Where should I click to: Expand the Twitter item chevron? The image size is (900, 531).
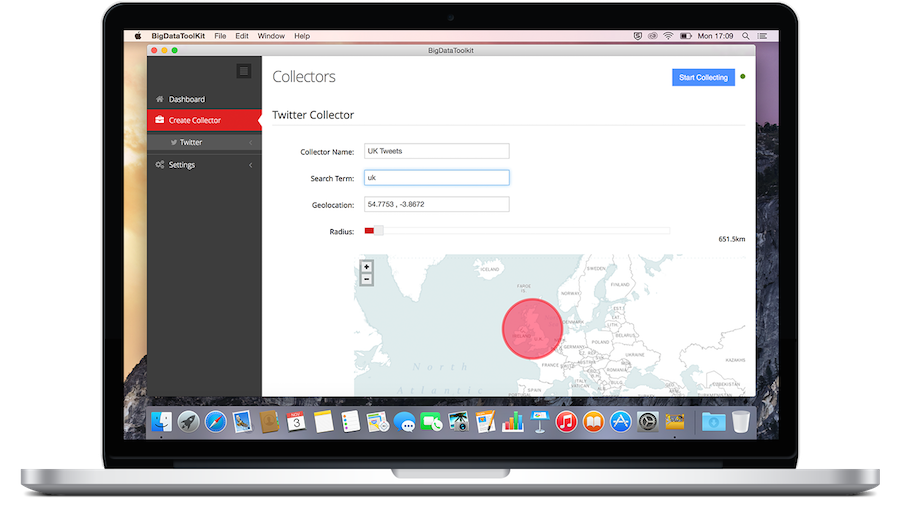[250, 142]
